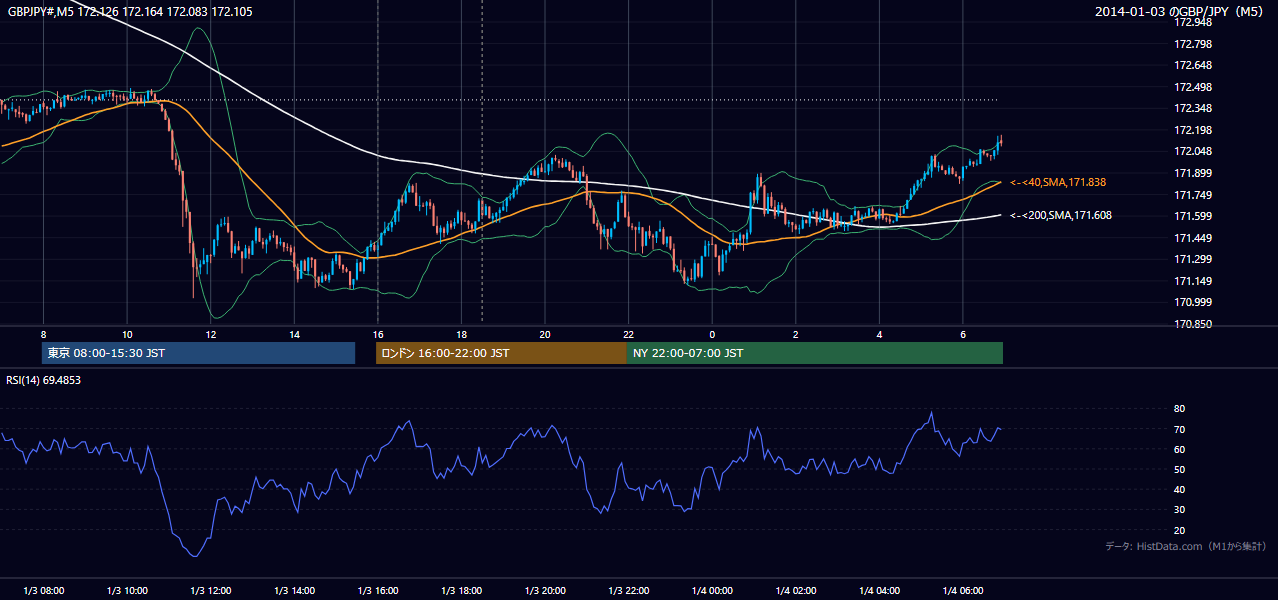Click price axis value 172.048
The width and height of the screenshot is (1278, 600).
(1194, 151)
